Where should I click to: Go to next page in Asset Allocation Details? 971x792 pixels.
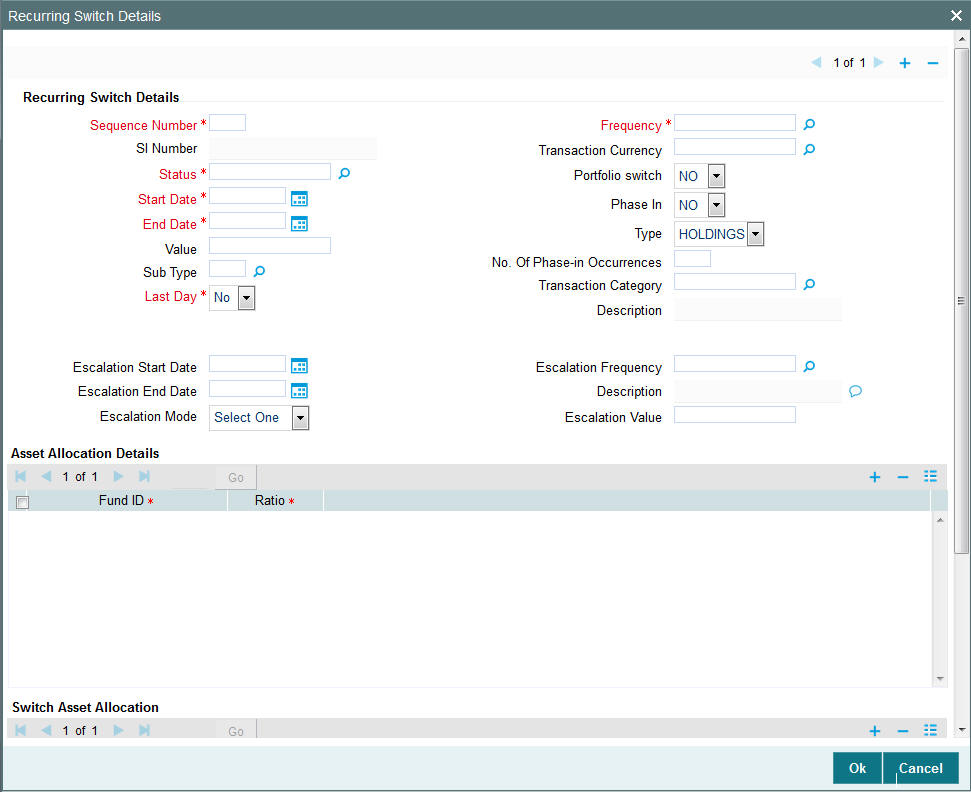coord(118,476)
